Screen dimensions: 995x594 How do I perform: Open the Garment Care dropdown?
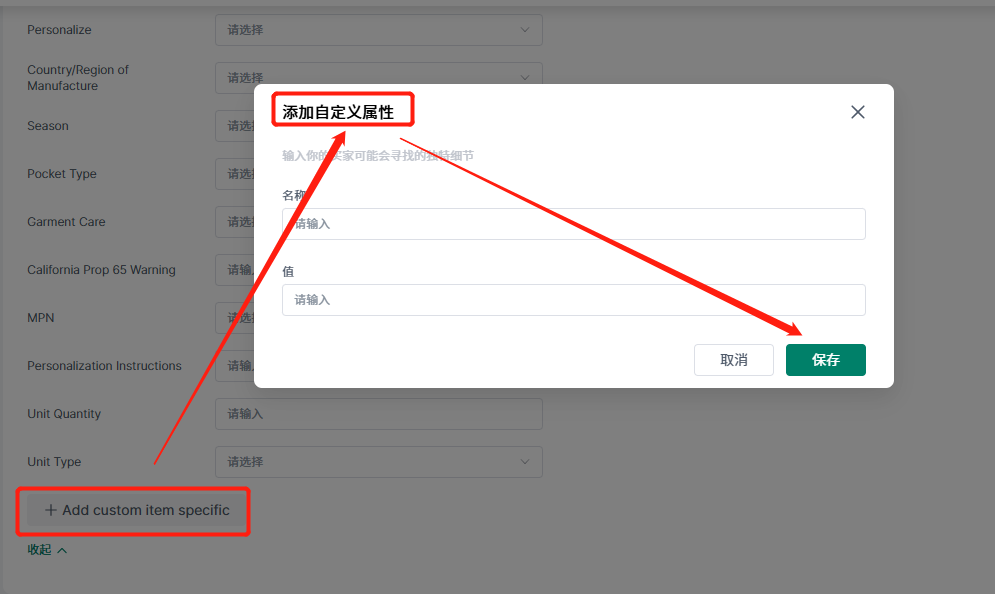[x=235, y=222]
